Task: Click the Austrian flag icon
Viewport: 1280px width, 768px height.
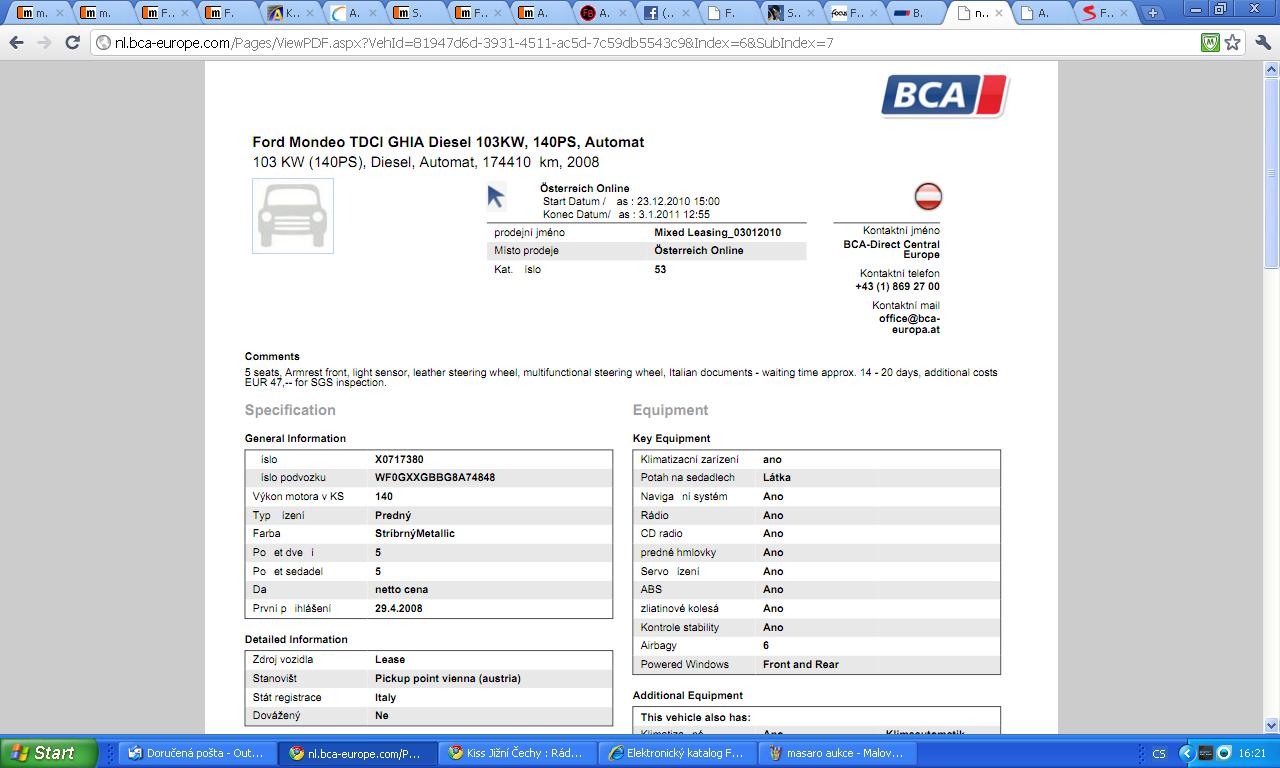Action: point(928,196)
